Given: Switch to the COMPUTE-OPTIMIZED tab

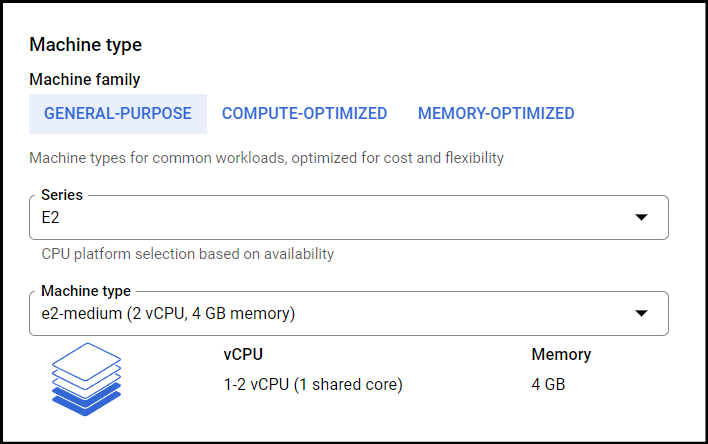Looking at the screenshot, I should [304, 114].
